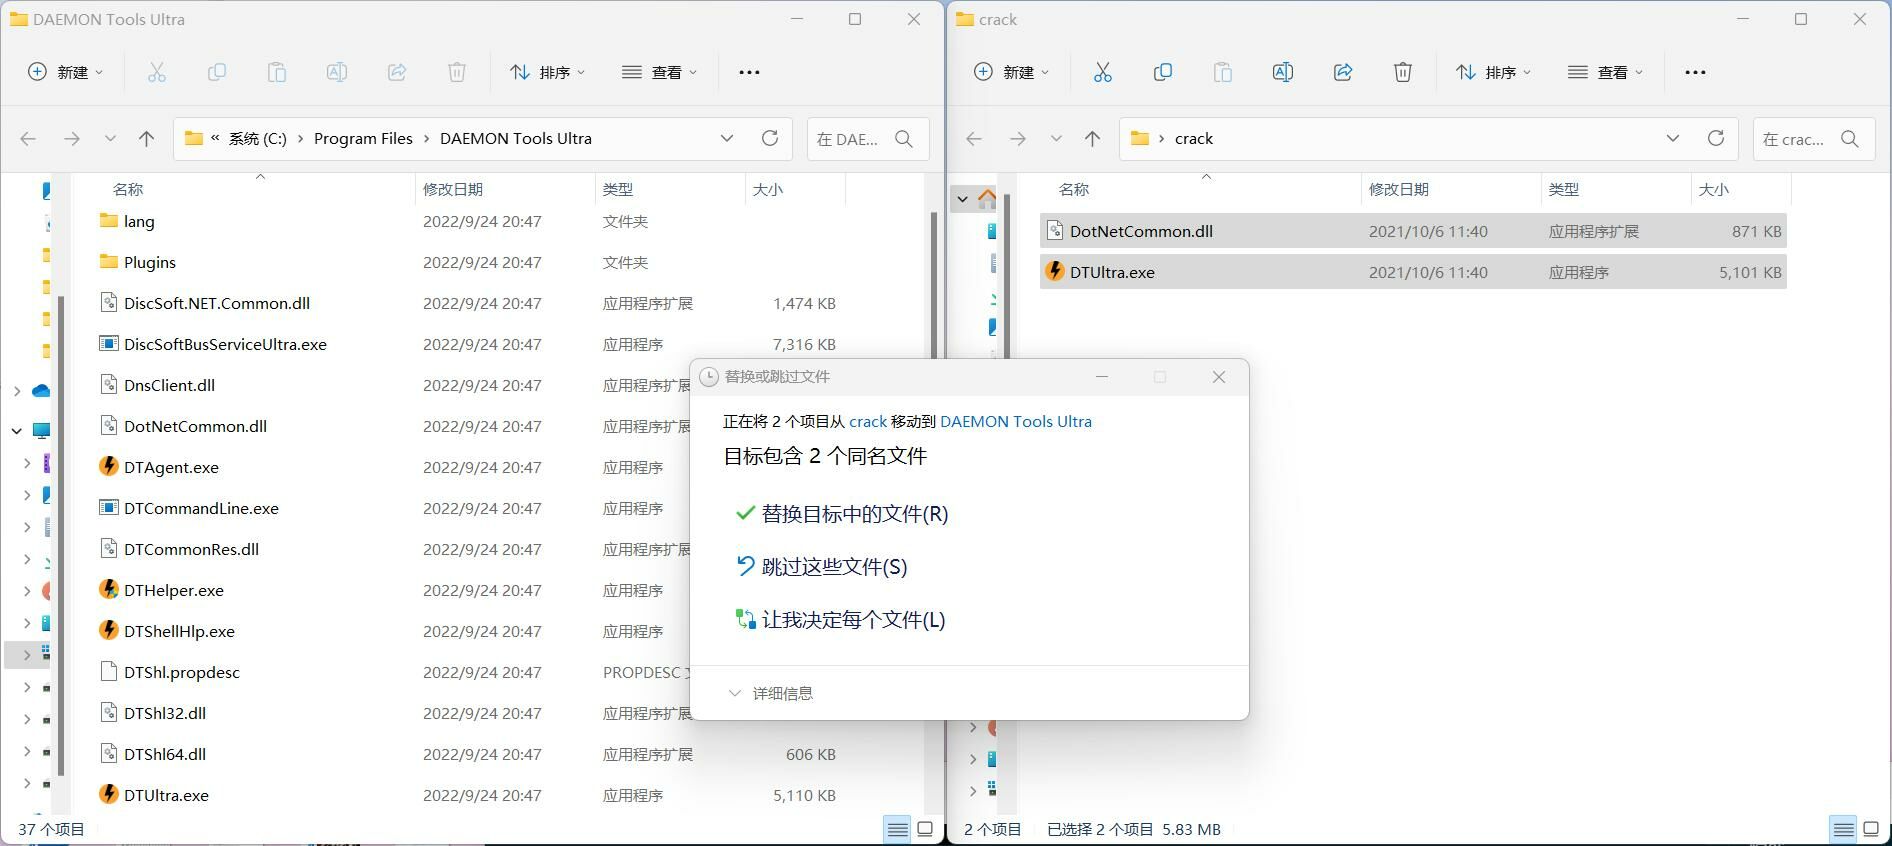Click the Cut icon in crack window toolbar
The width and height of the screenshot is (1892, 846).
click(x=1102, y=72)
